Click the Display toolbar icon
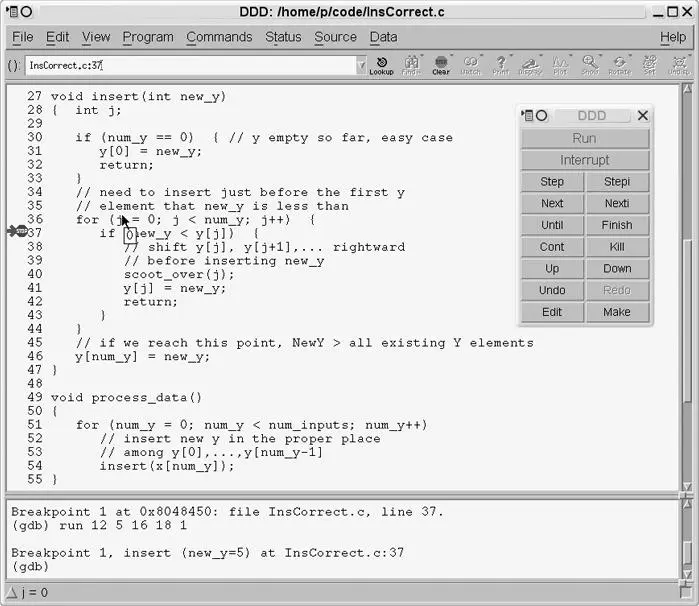Viewport: 699px width, 606px height. point(530,66)
